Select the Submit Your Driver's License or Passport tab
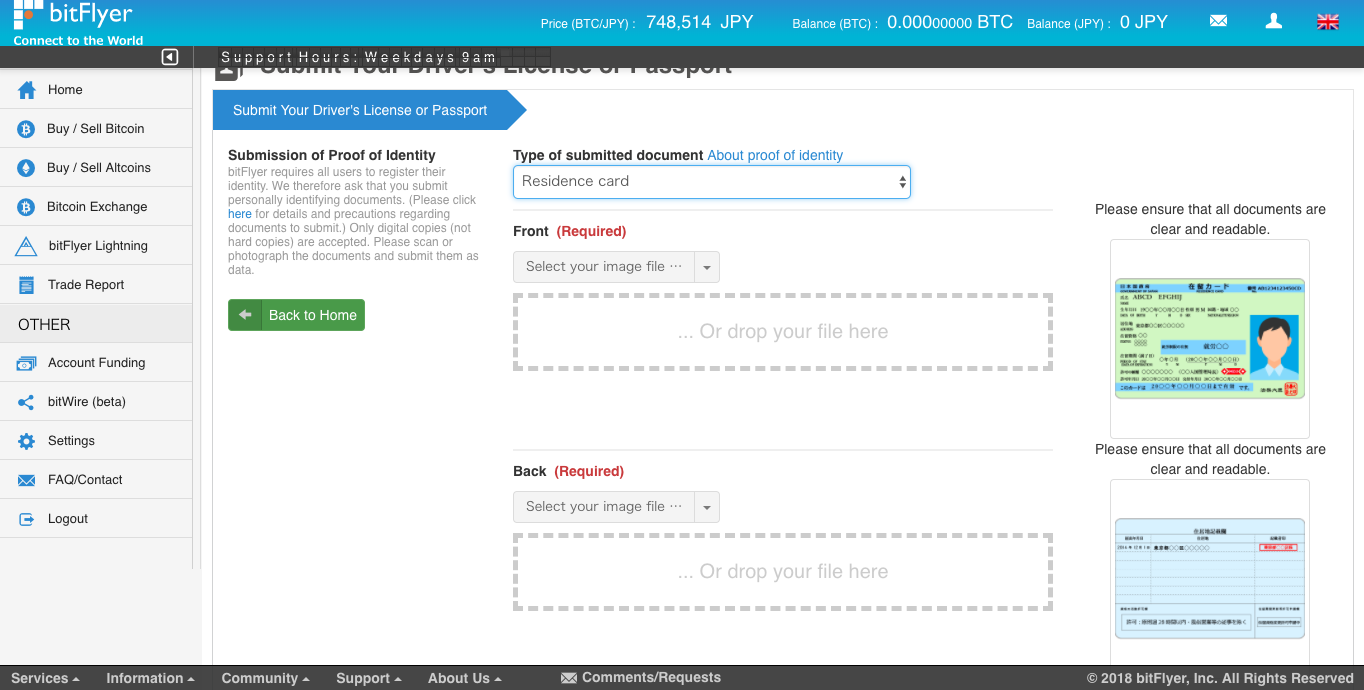 coord(368,110)
